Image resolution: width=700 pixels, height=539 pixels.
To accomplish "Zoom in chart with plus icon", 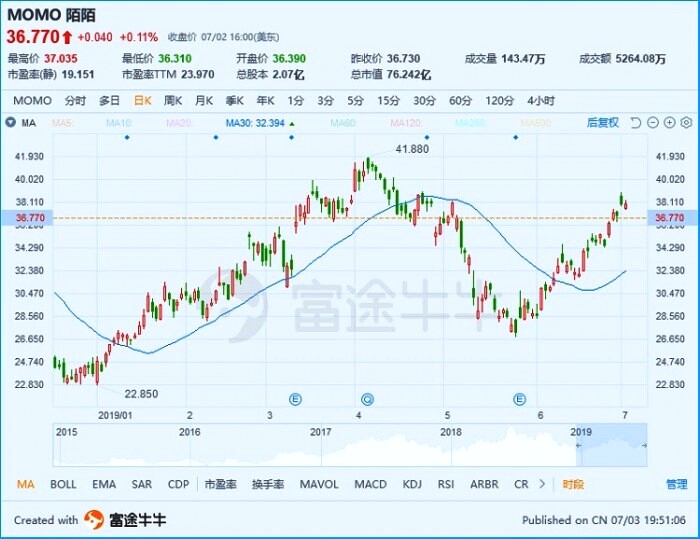I will point(669,122).
